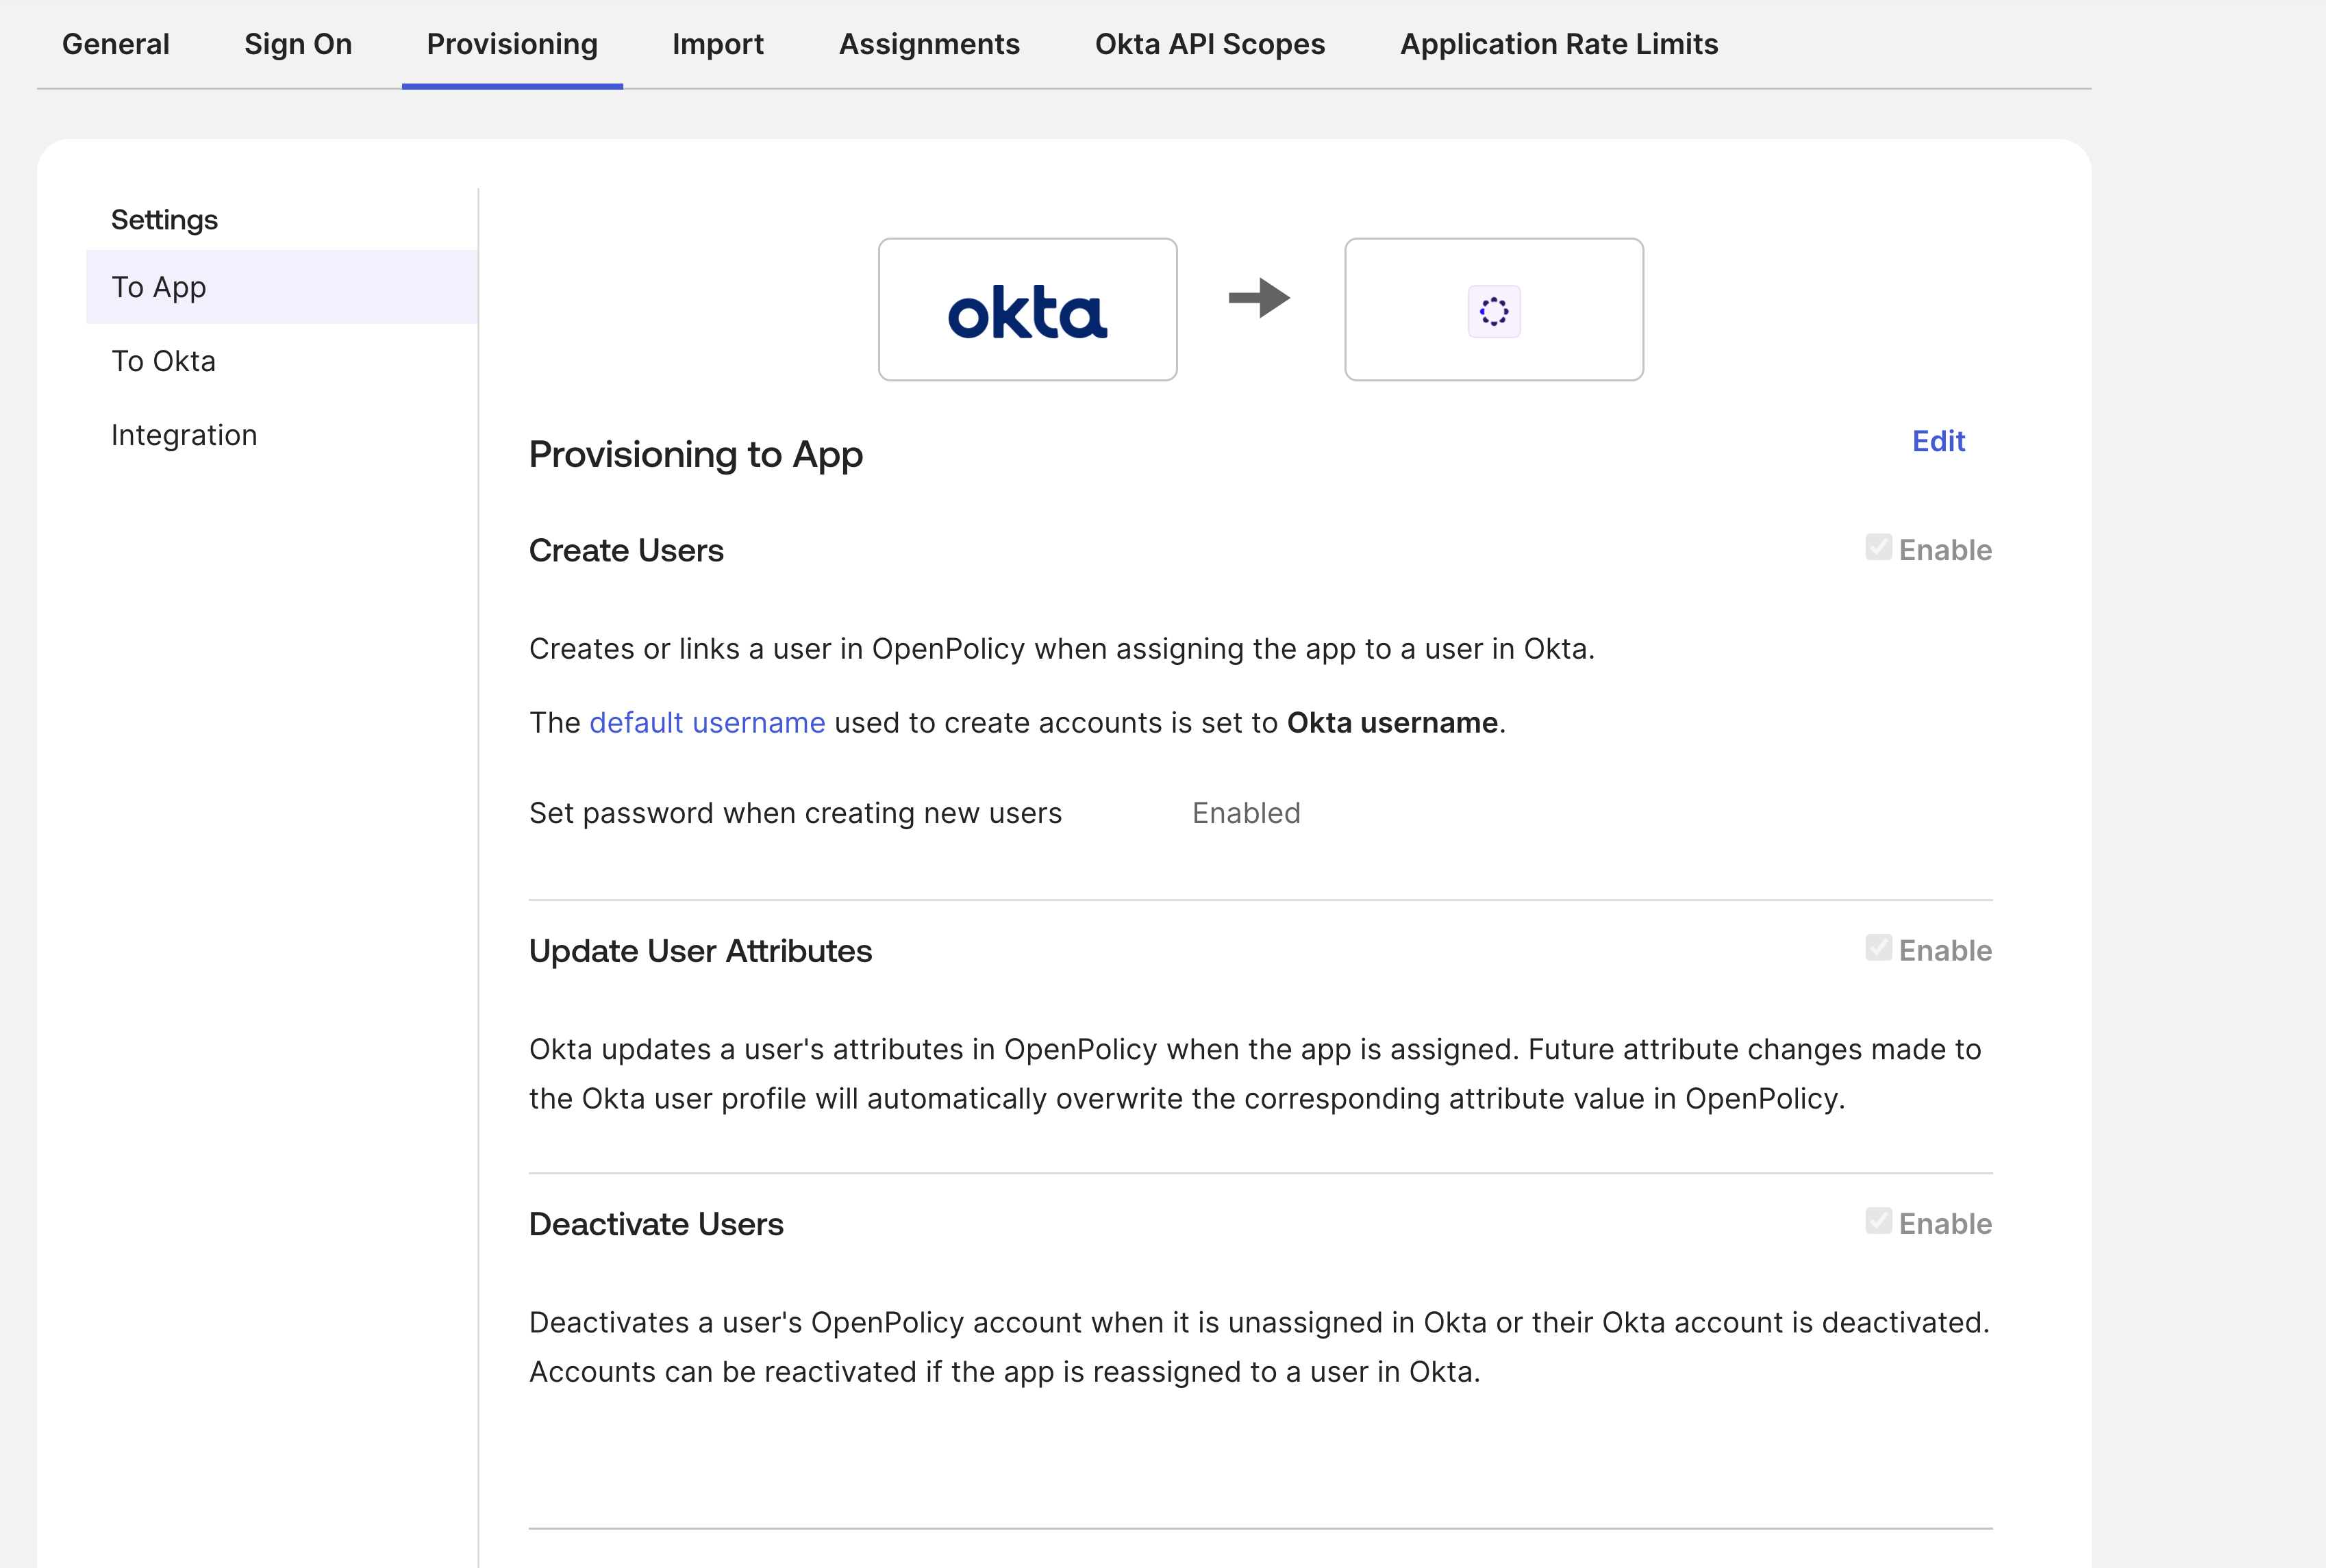Select To App in the settings sidebar

[159, 287]
